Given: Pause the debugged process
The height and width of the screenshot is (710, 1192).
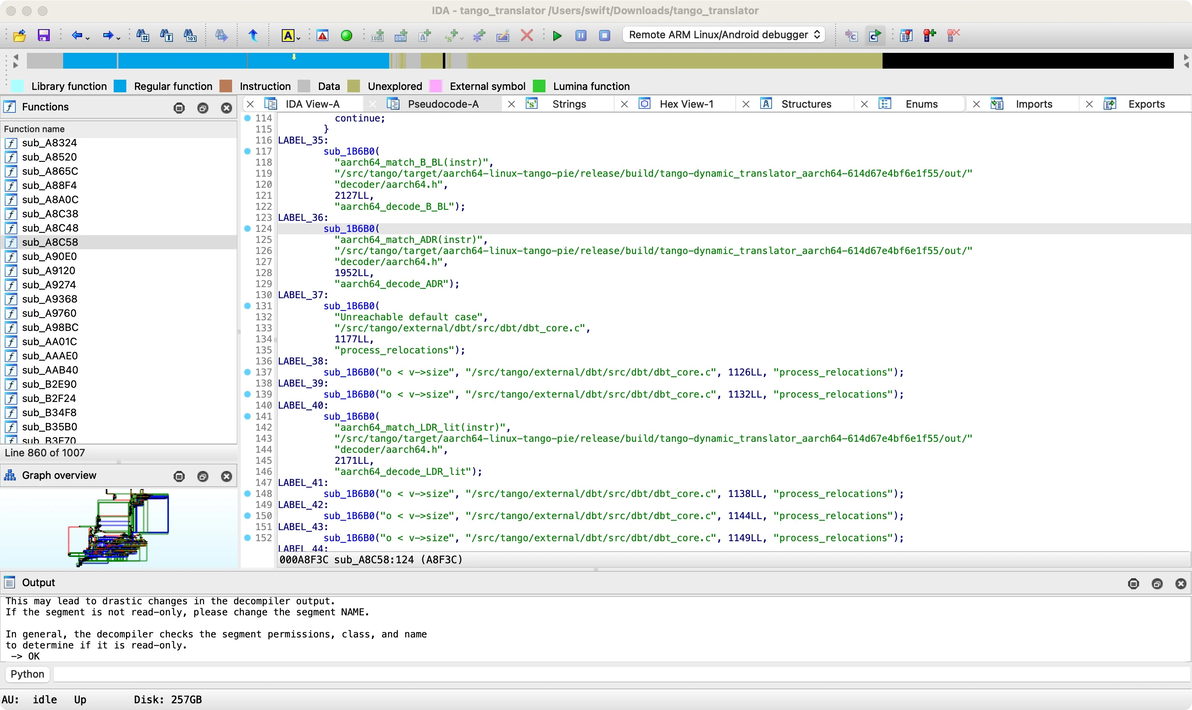Looking at the screenshot, I should [581, 35].
